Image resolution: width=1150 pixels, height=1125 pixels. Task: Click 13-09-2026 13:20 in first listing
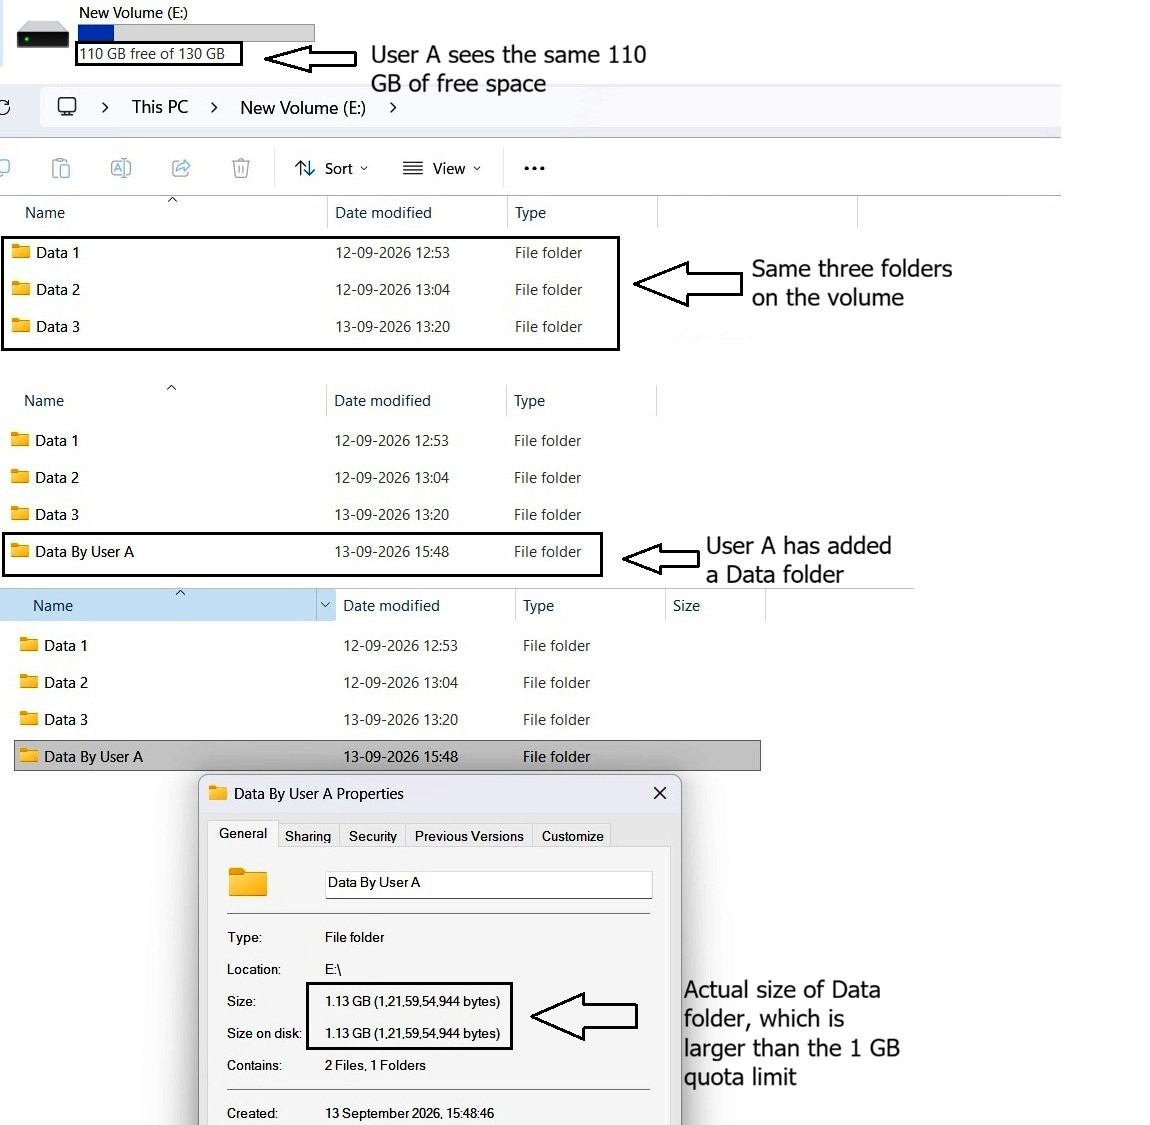(392, 326)
